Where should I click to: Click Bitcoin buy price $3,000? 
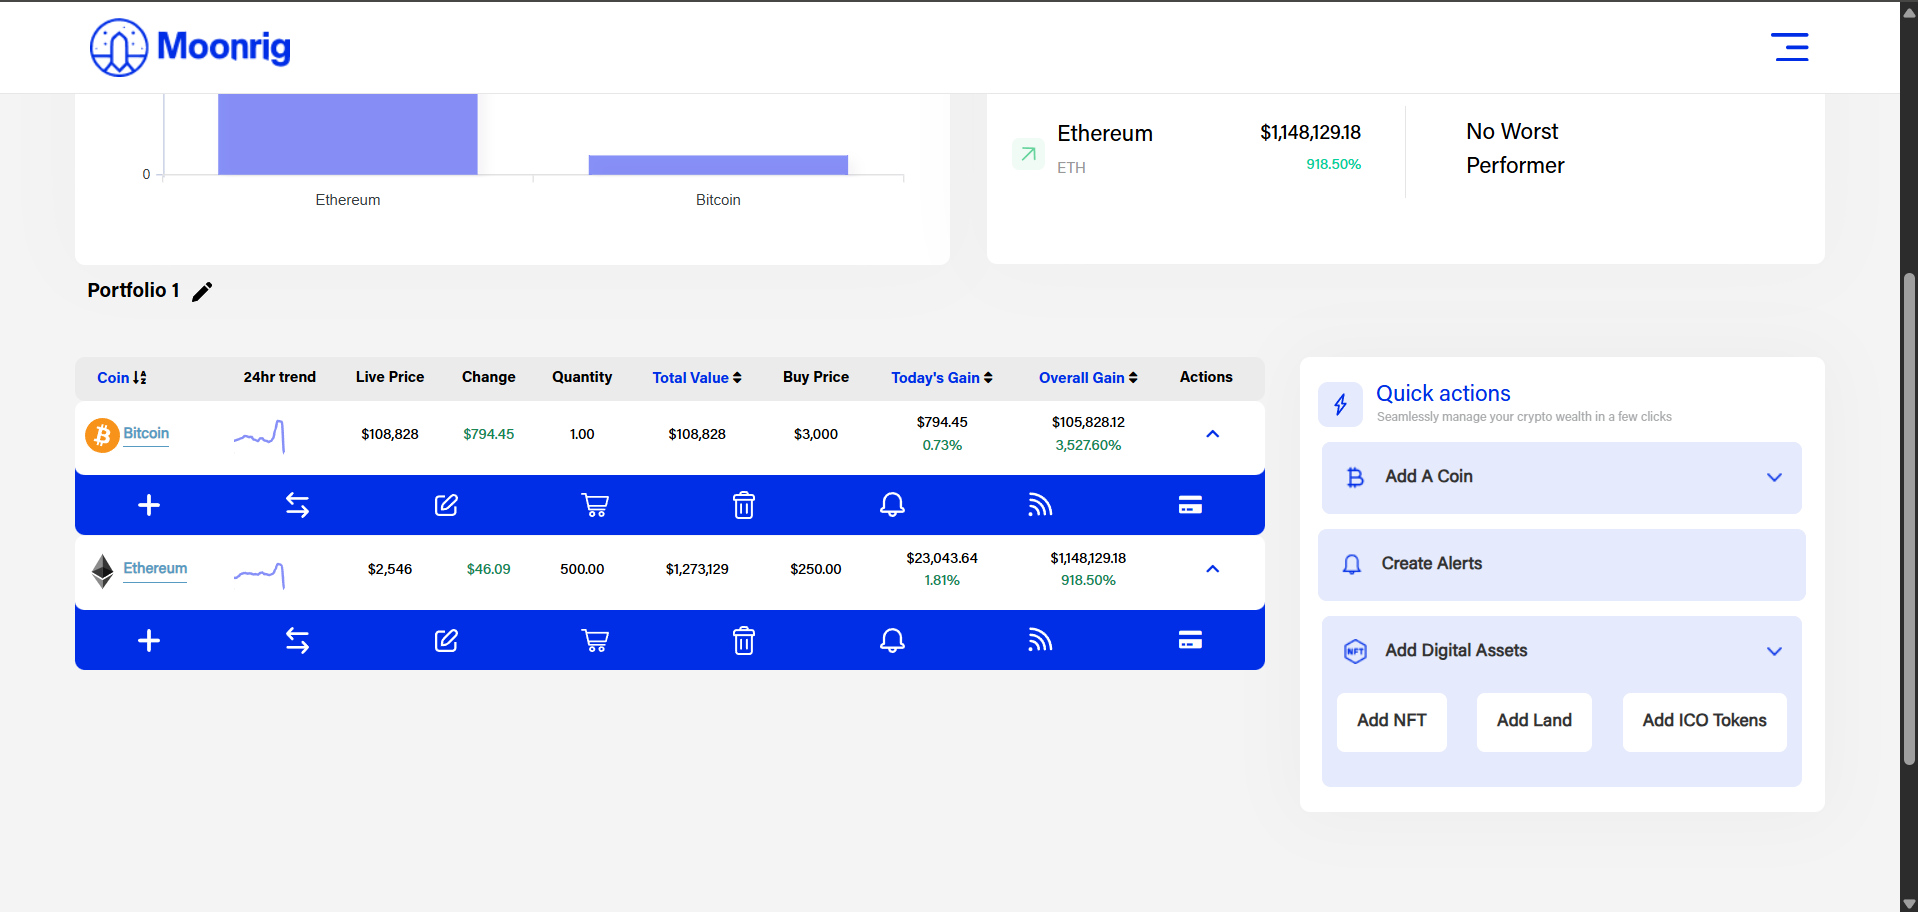click(x=816, y=434)
